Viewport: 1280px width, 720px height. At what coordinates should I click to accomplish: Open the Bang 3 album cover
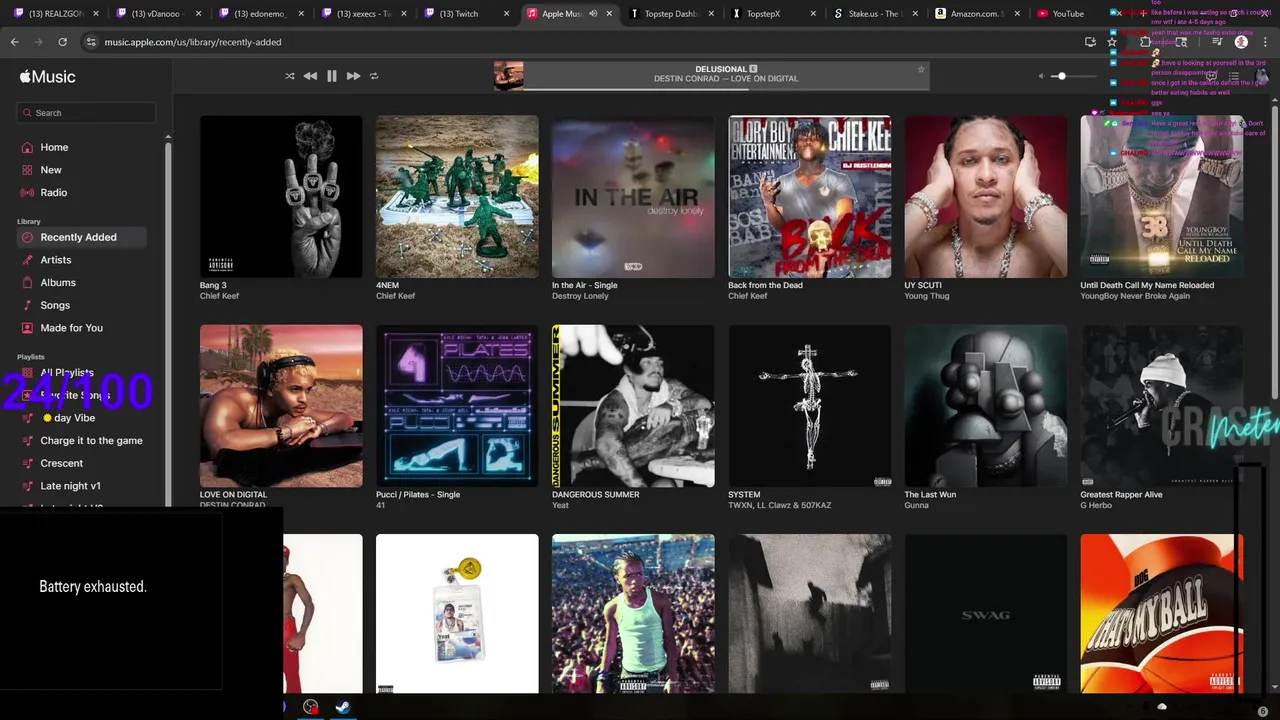click(x=281, y=197)
